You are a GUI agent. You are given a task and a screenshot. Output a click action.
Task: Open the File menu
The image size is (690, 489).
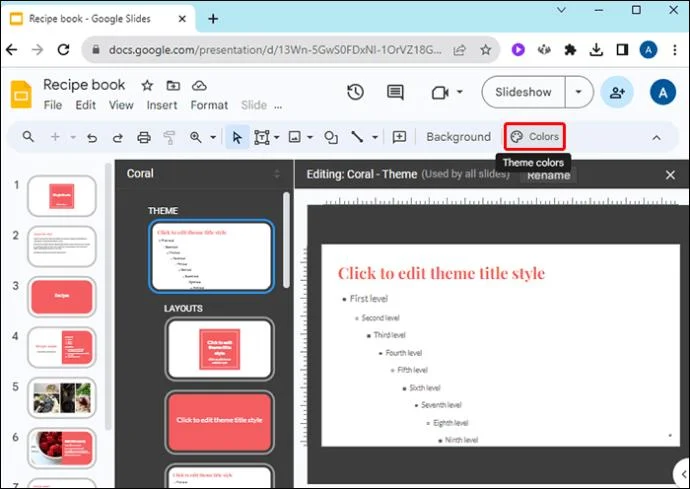click(53, 105)
